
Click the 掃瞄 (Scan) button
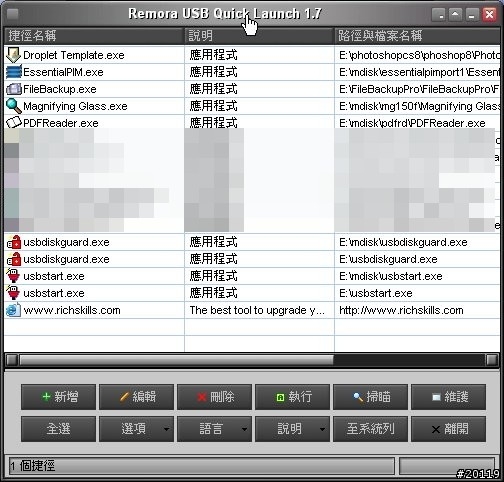370,397
